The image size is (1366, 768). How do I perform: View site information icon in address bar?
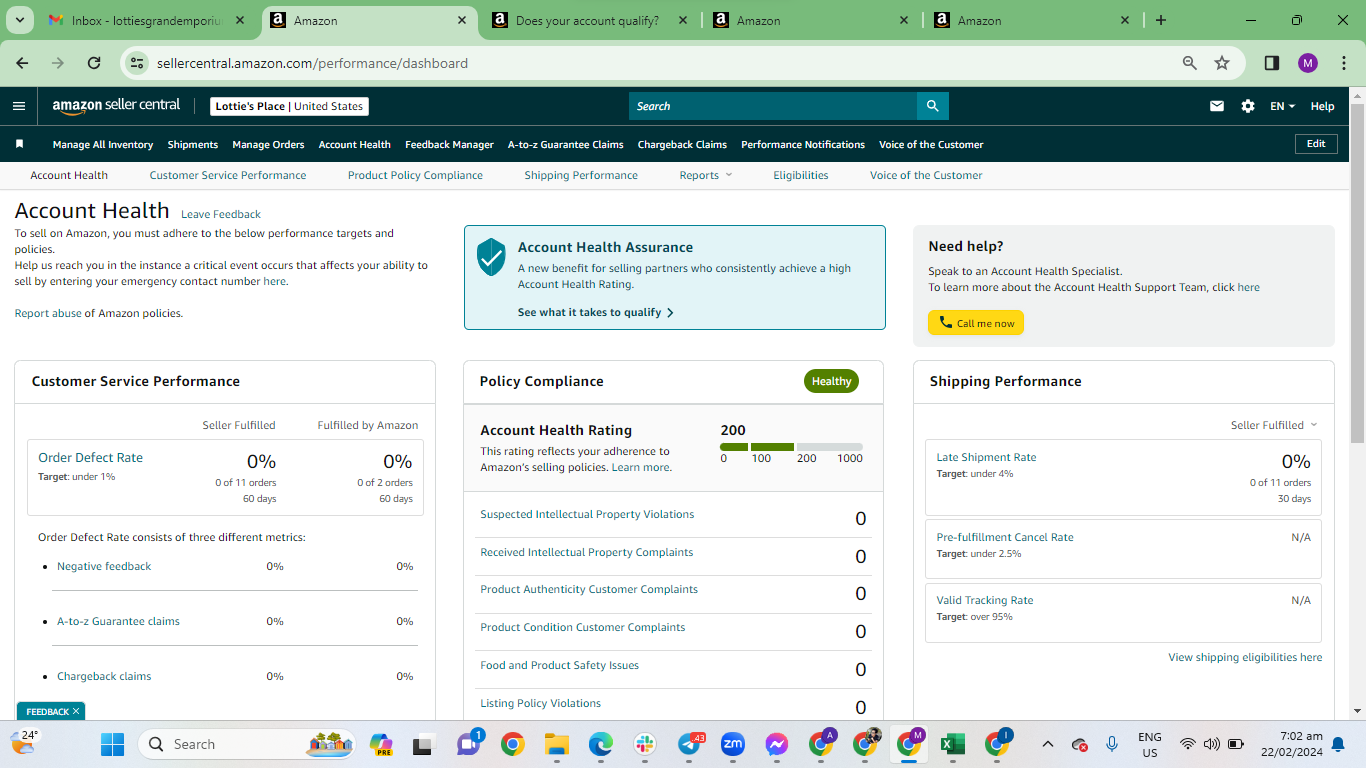coord(138,63)
